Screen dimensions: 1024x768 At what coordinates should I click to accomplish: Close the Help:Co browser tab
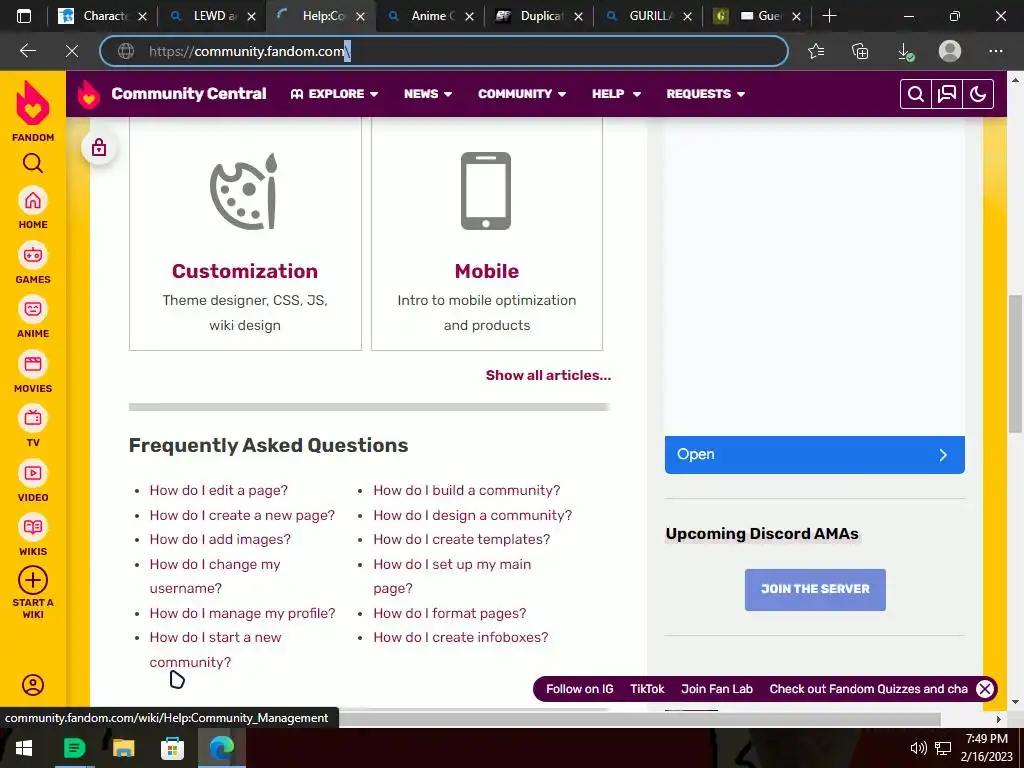point(360,17)
